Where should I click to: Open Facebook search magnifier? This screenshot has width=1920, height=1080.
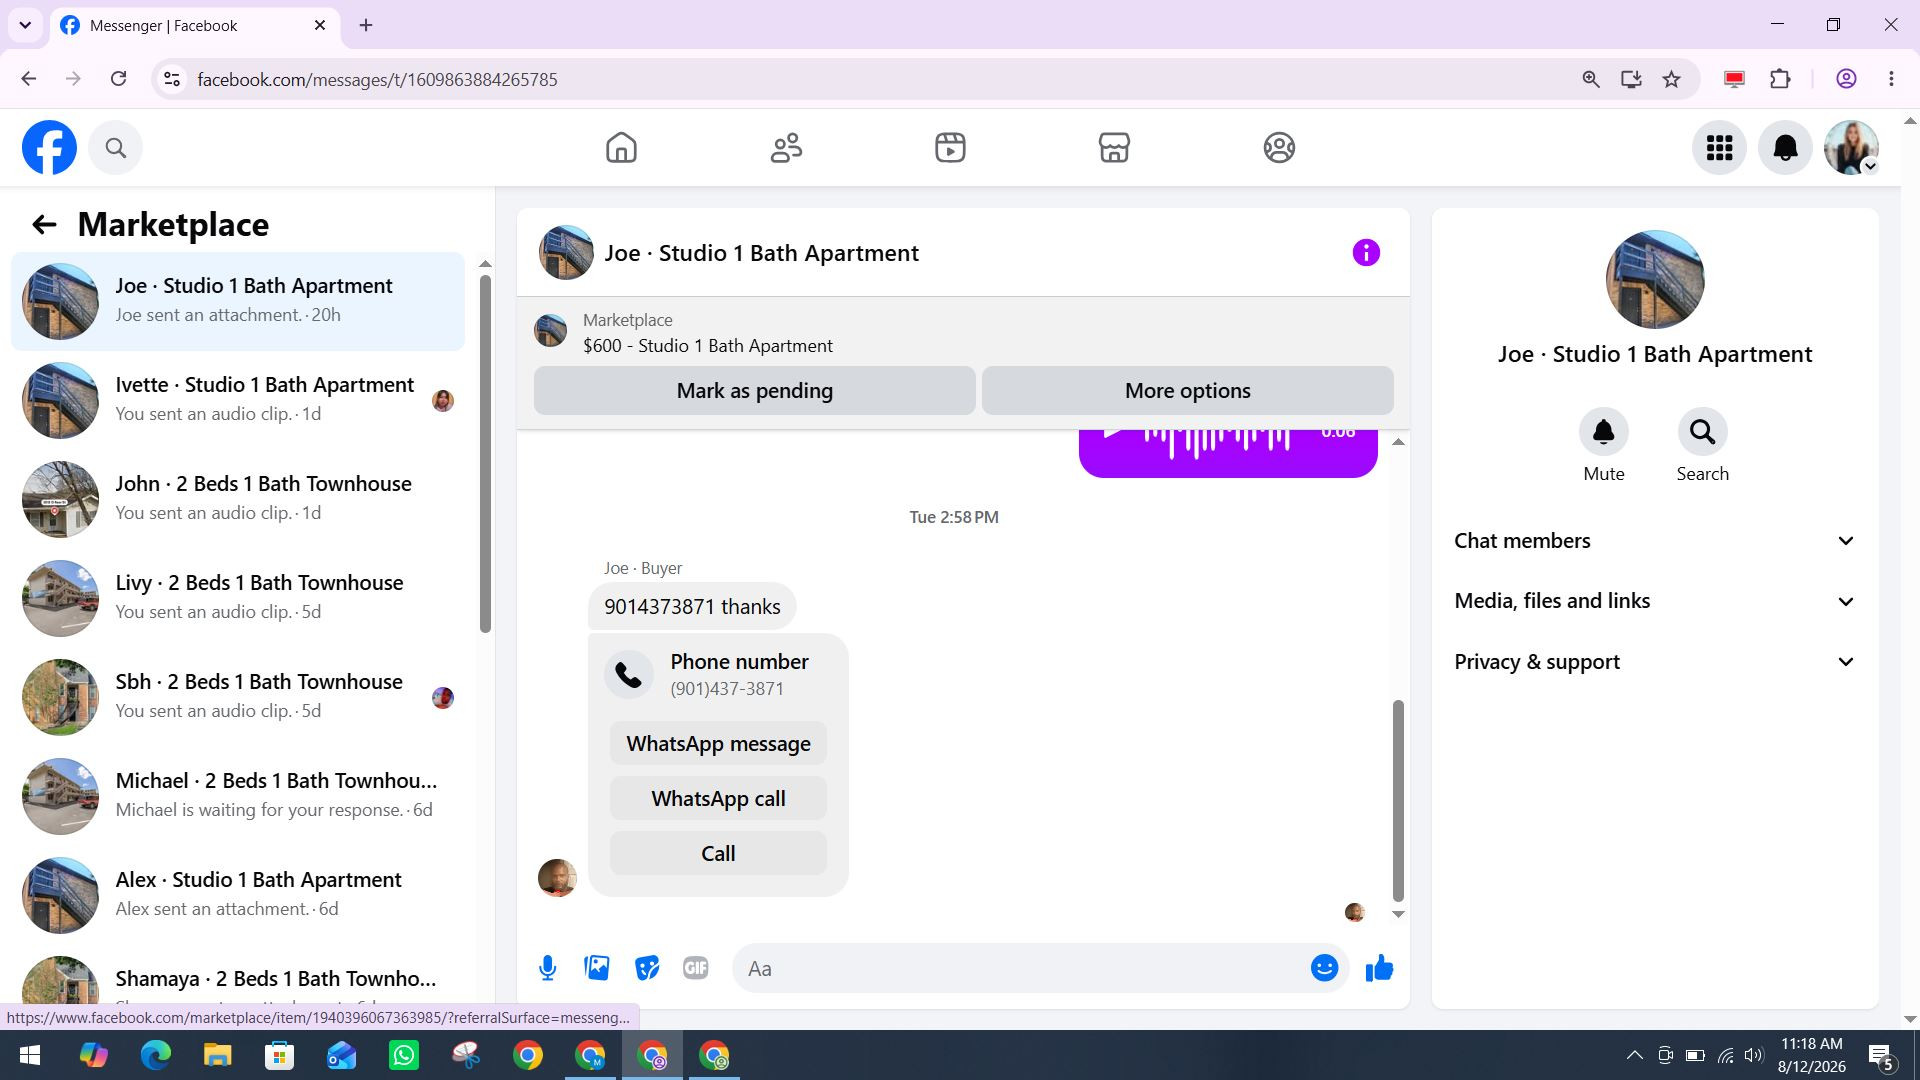click(116, 148)
